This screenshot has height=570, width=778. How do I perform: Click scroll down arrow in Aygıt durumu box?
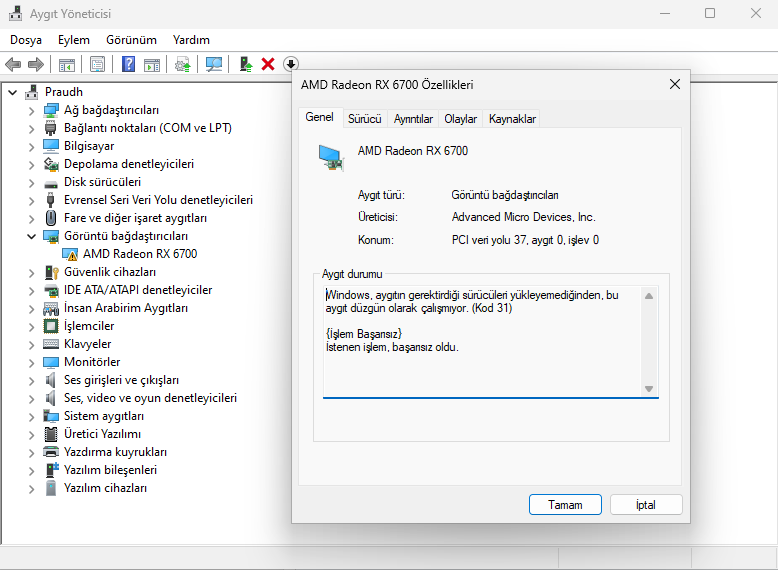click(x=649, y=389)
